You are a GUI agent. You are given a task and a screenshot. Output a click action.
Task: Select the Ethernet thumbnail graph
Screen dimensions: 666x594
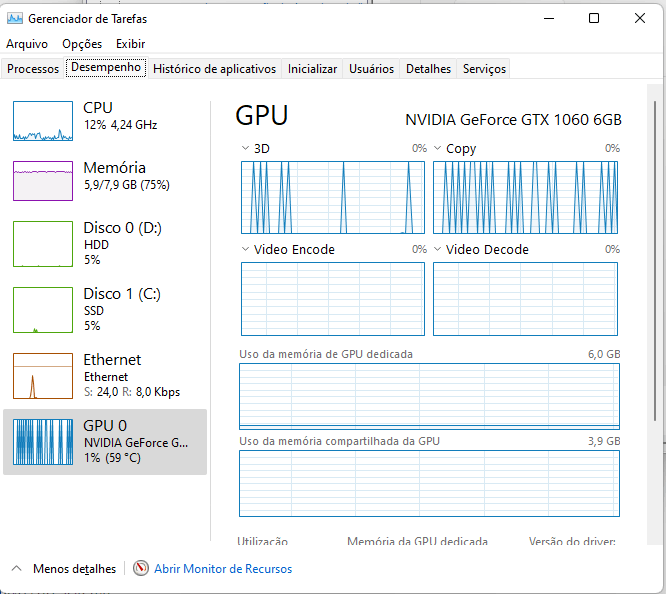(x=43, y=376)
